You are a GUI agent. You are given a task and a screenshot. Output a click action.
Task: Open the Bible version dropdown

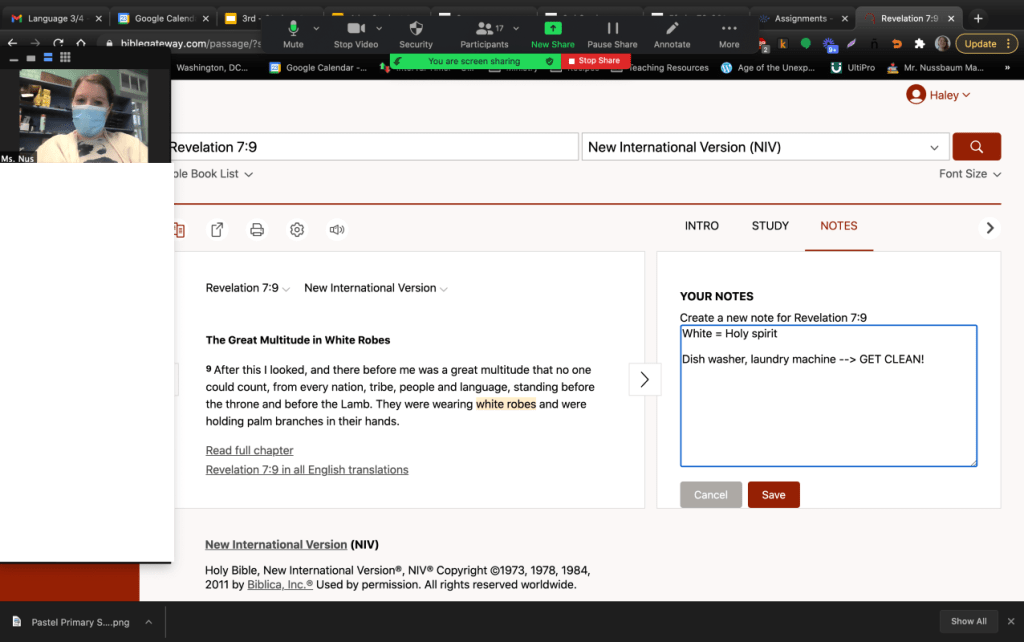coord(765,147)
